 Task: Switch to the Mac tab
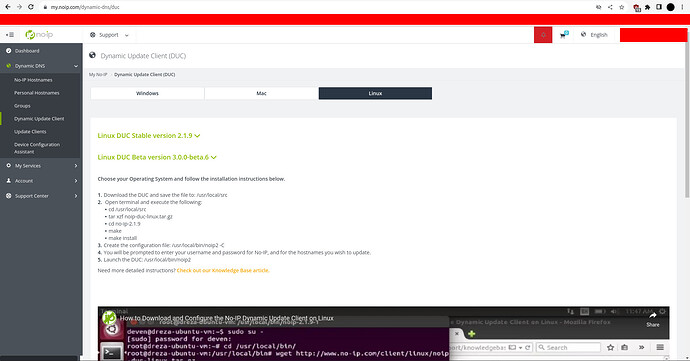[x=261, y=93]
